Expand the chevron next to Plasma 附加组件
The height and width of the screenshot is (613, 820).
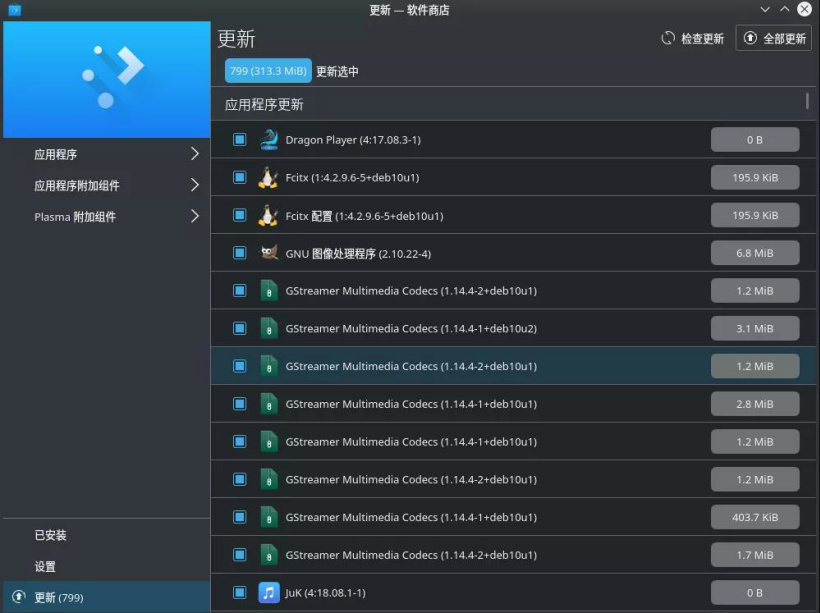coord(195,216)
